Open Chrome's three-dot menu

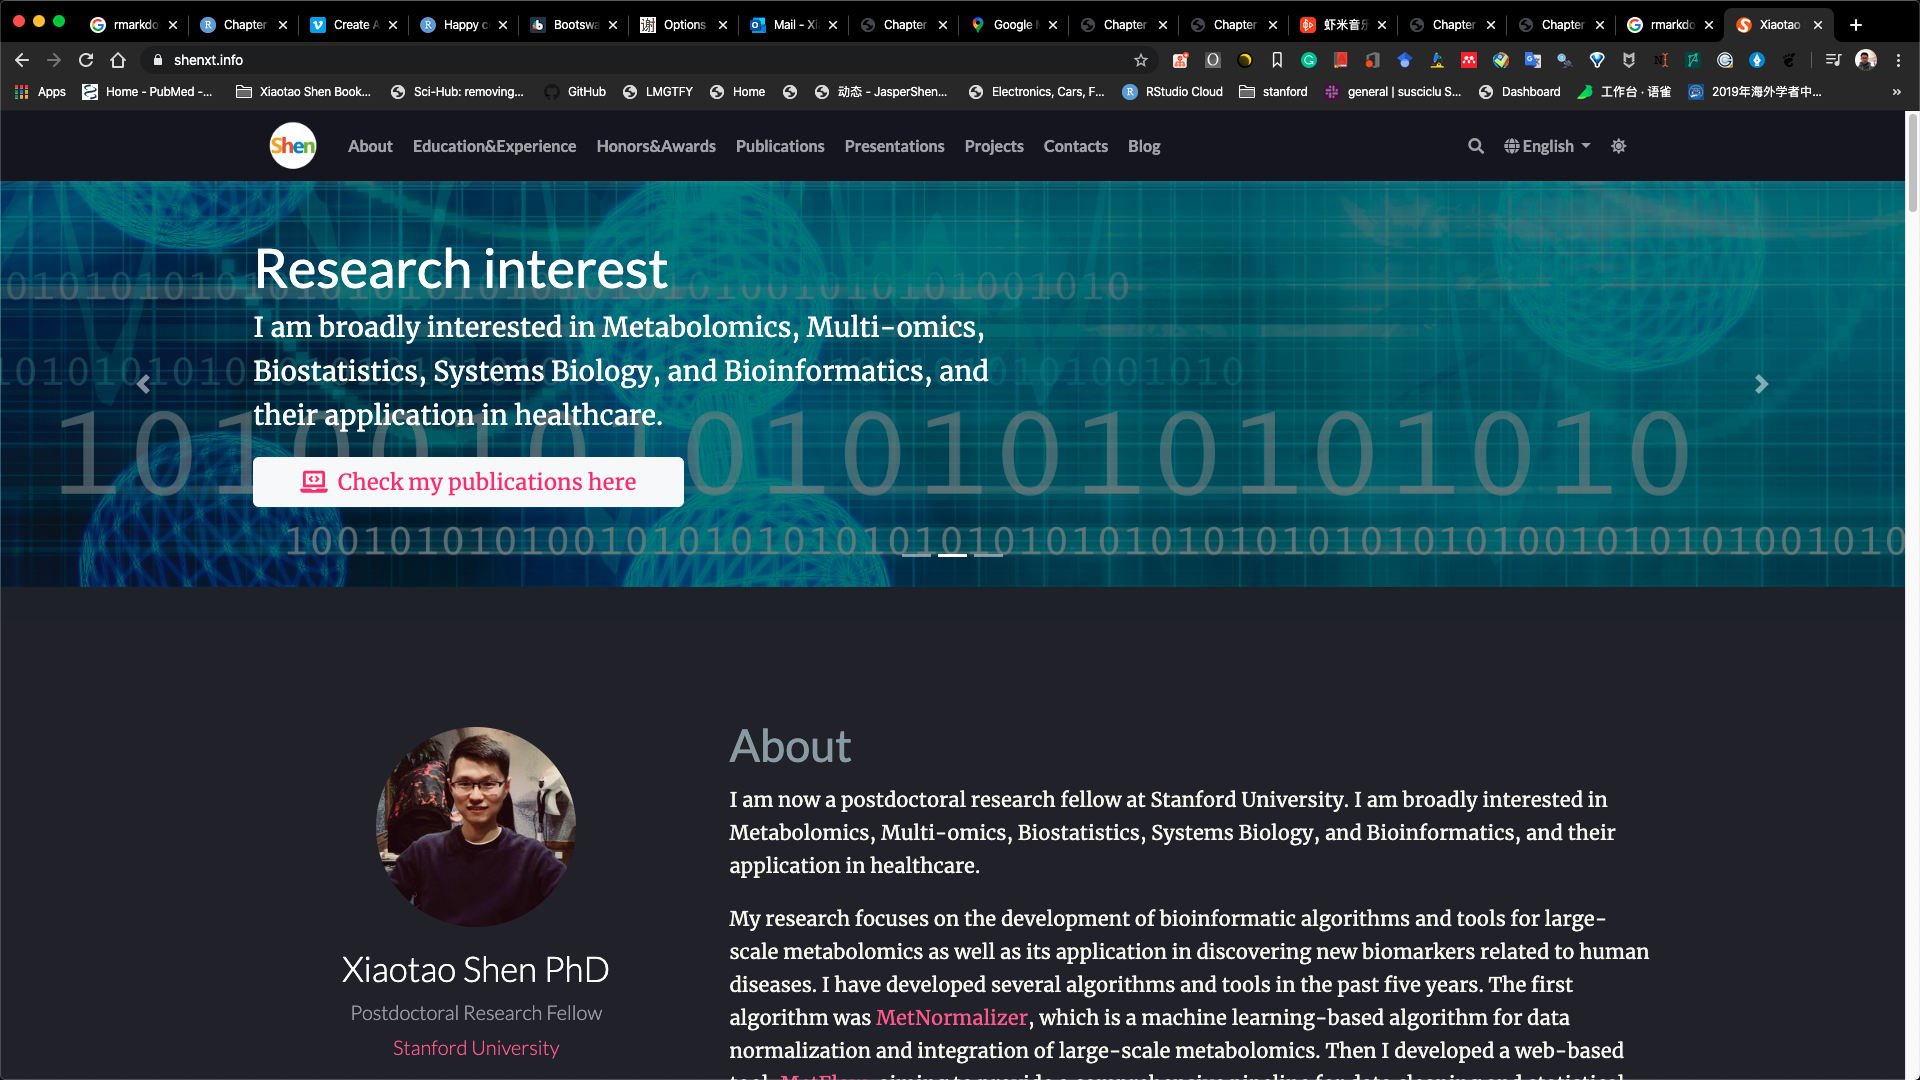click(1898, 60)
